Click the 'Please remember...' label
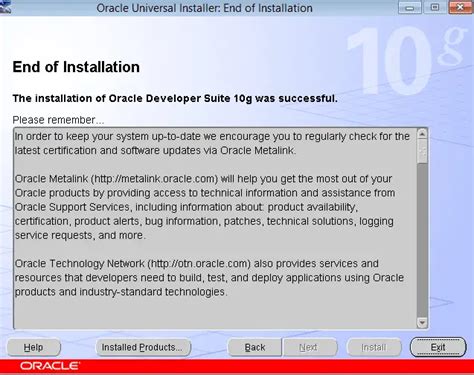 click(x=58, y=120)
